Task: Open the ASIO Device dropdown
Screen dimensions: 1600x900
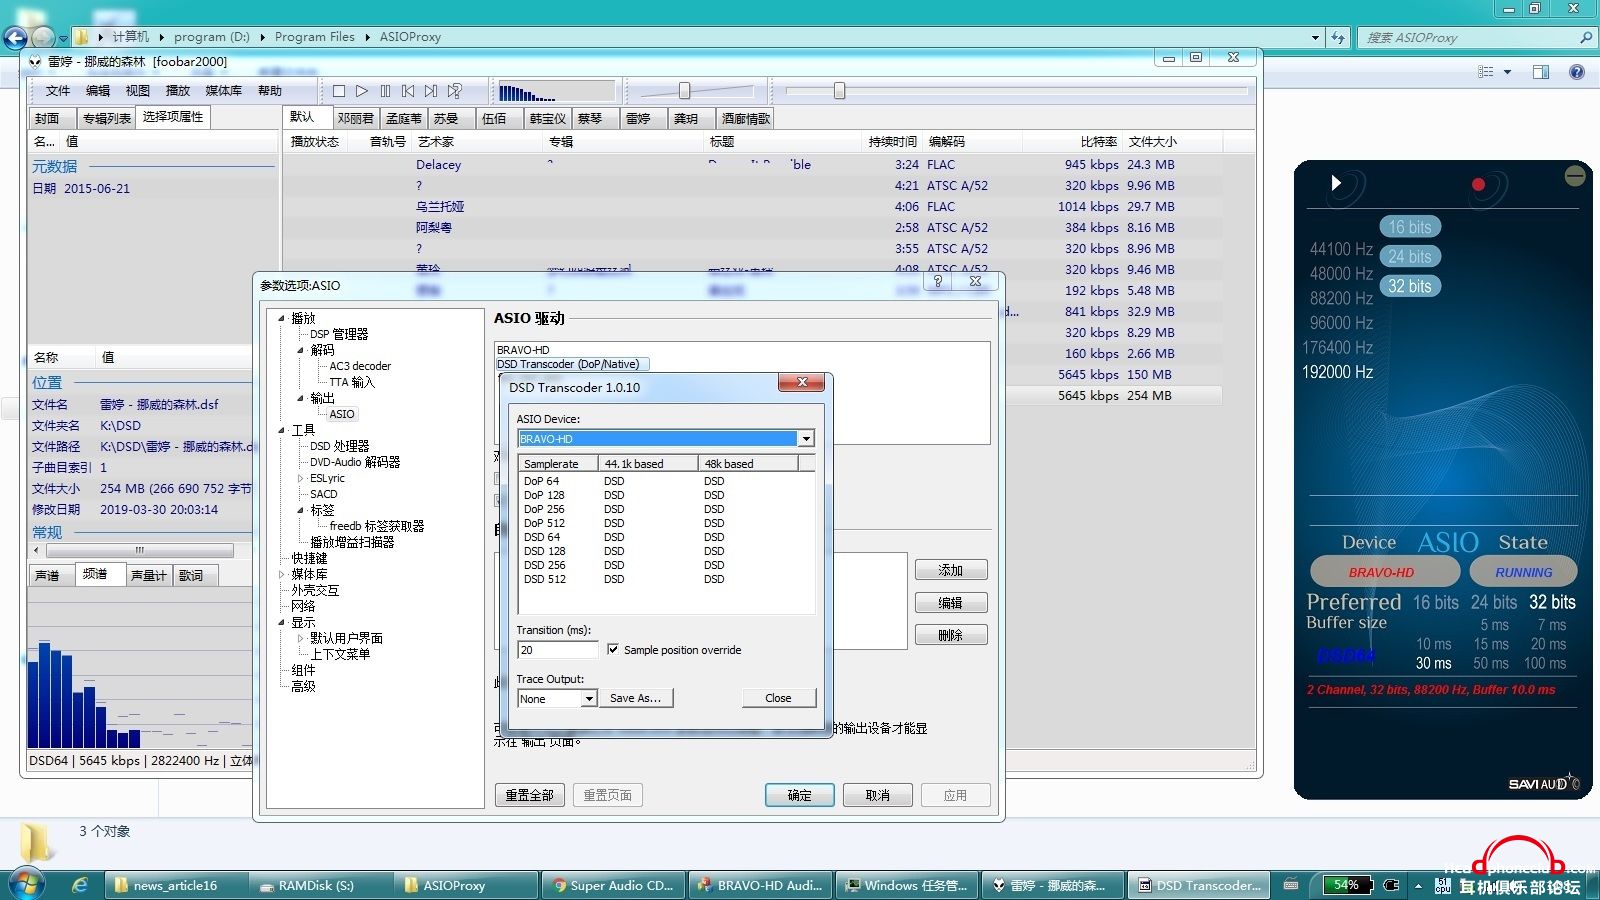Action: [805, 439]
